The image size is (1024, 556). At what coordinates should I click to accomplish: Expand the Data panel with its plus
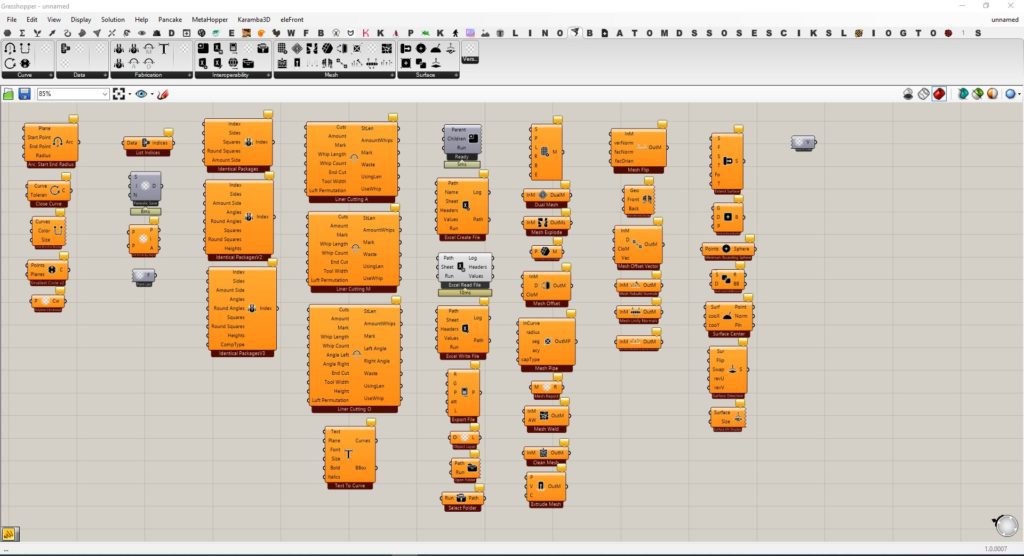(x=105, y=75)
